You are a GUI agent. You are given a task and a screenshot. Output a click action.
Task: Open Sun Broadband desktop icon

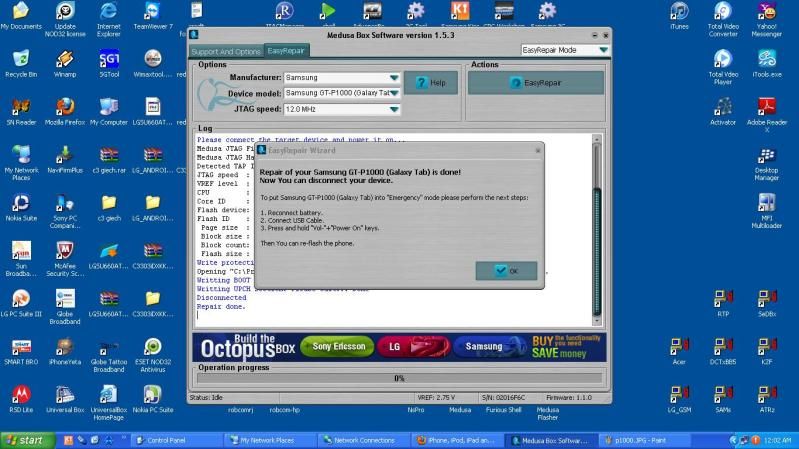tap(21, 259)
